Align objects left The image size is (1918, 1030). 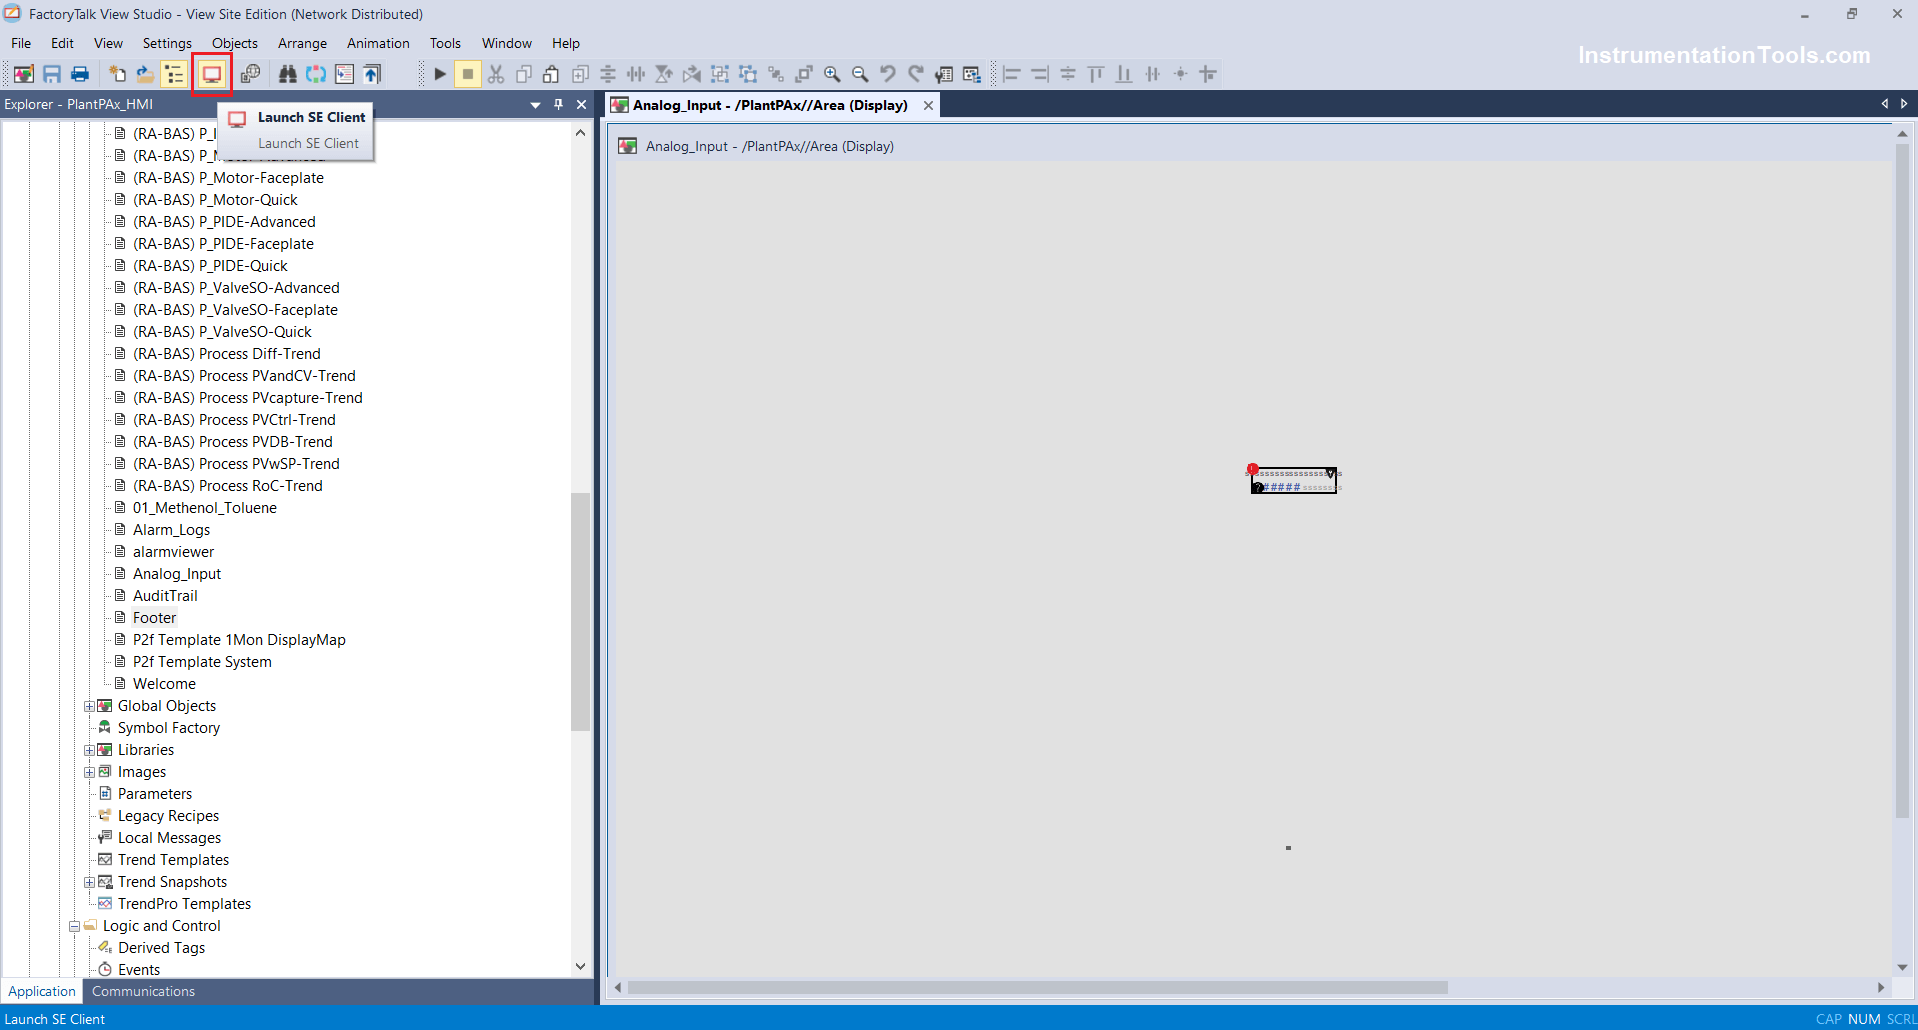coord(1012,74)
